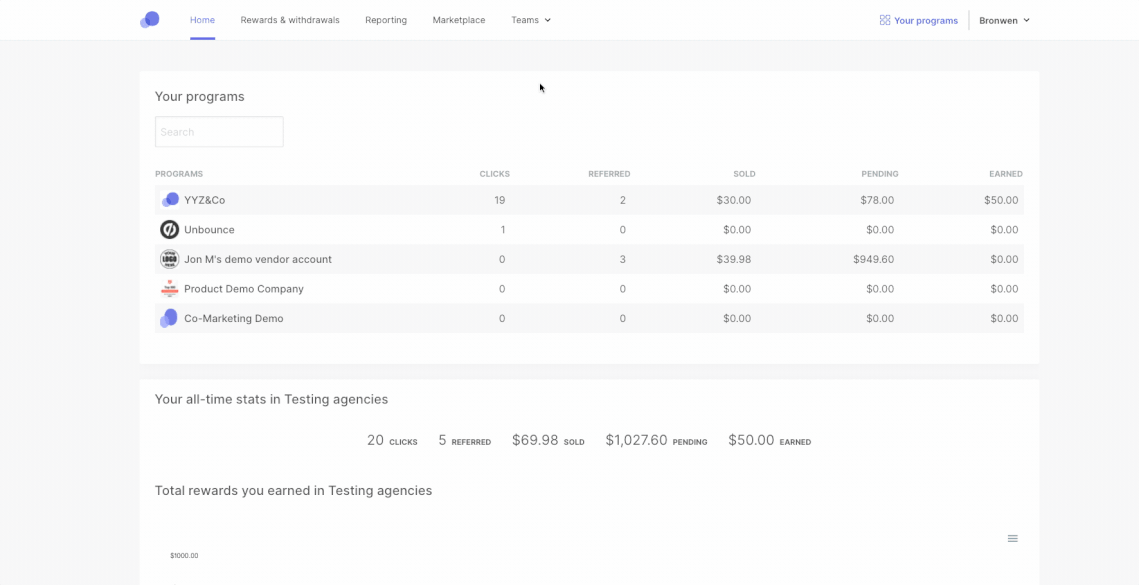The height and width of the screenshot is (585, 1139).
Task: Click the grid icon beside Your programs
Action: pos(884,19)
